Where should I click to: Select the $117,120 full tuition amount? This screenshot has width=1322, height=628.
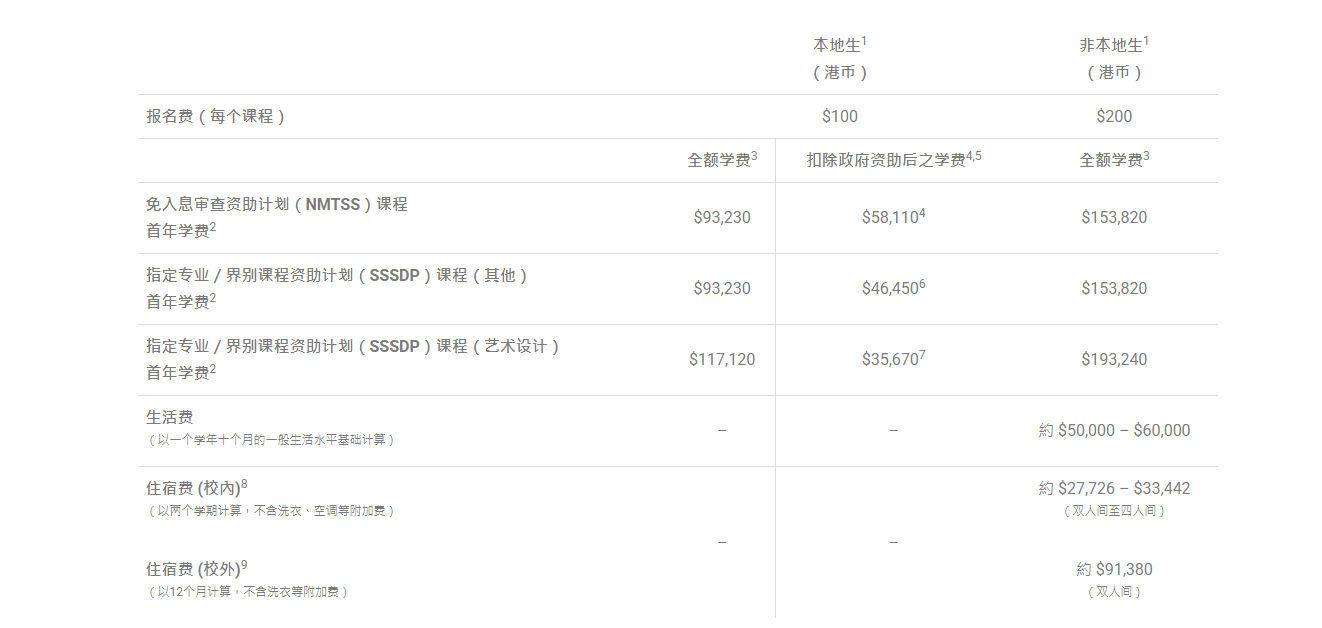point(722,359)
